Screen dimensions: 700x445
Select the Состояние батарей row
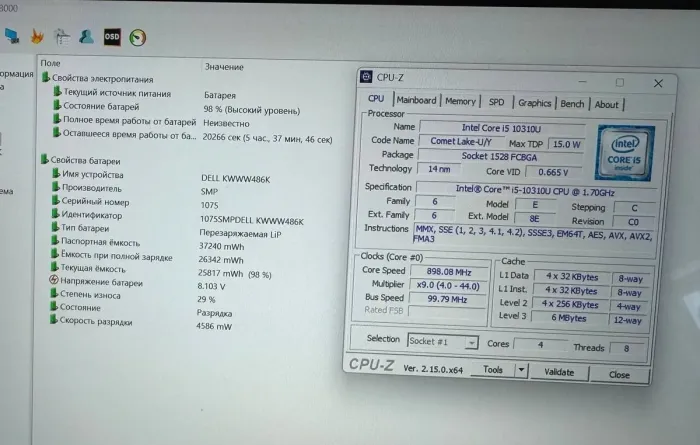tap(176, 108)
